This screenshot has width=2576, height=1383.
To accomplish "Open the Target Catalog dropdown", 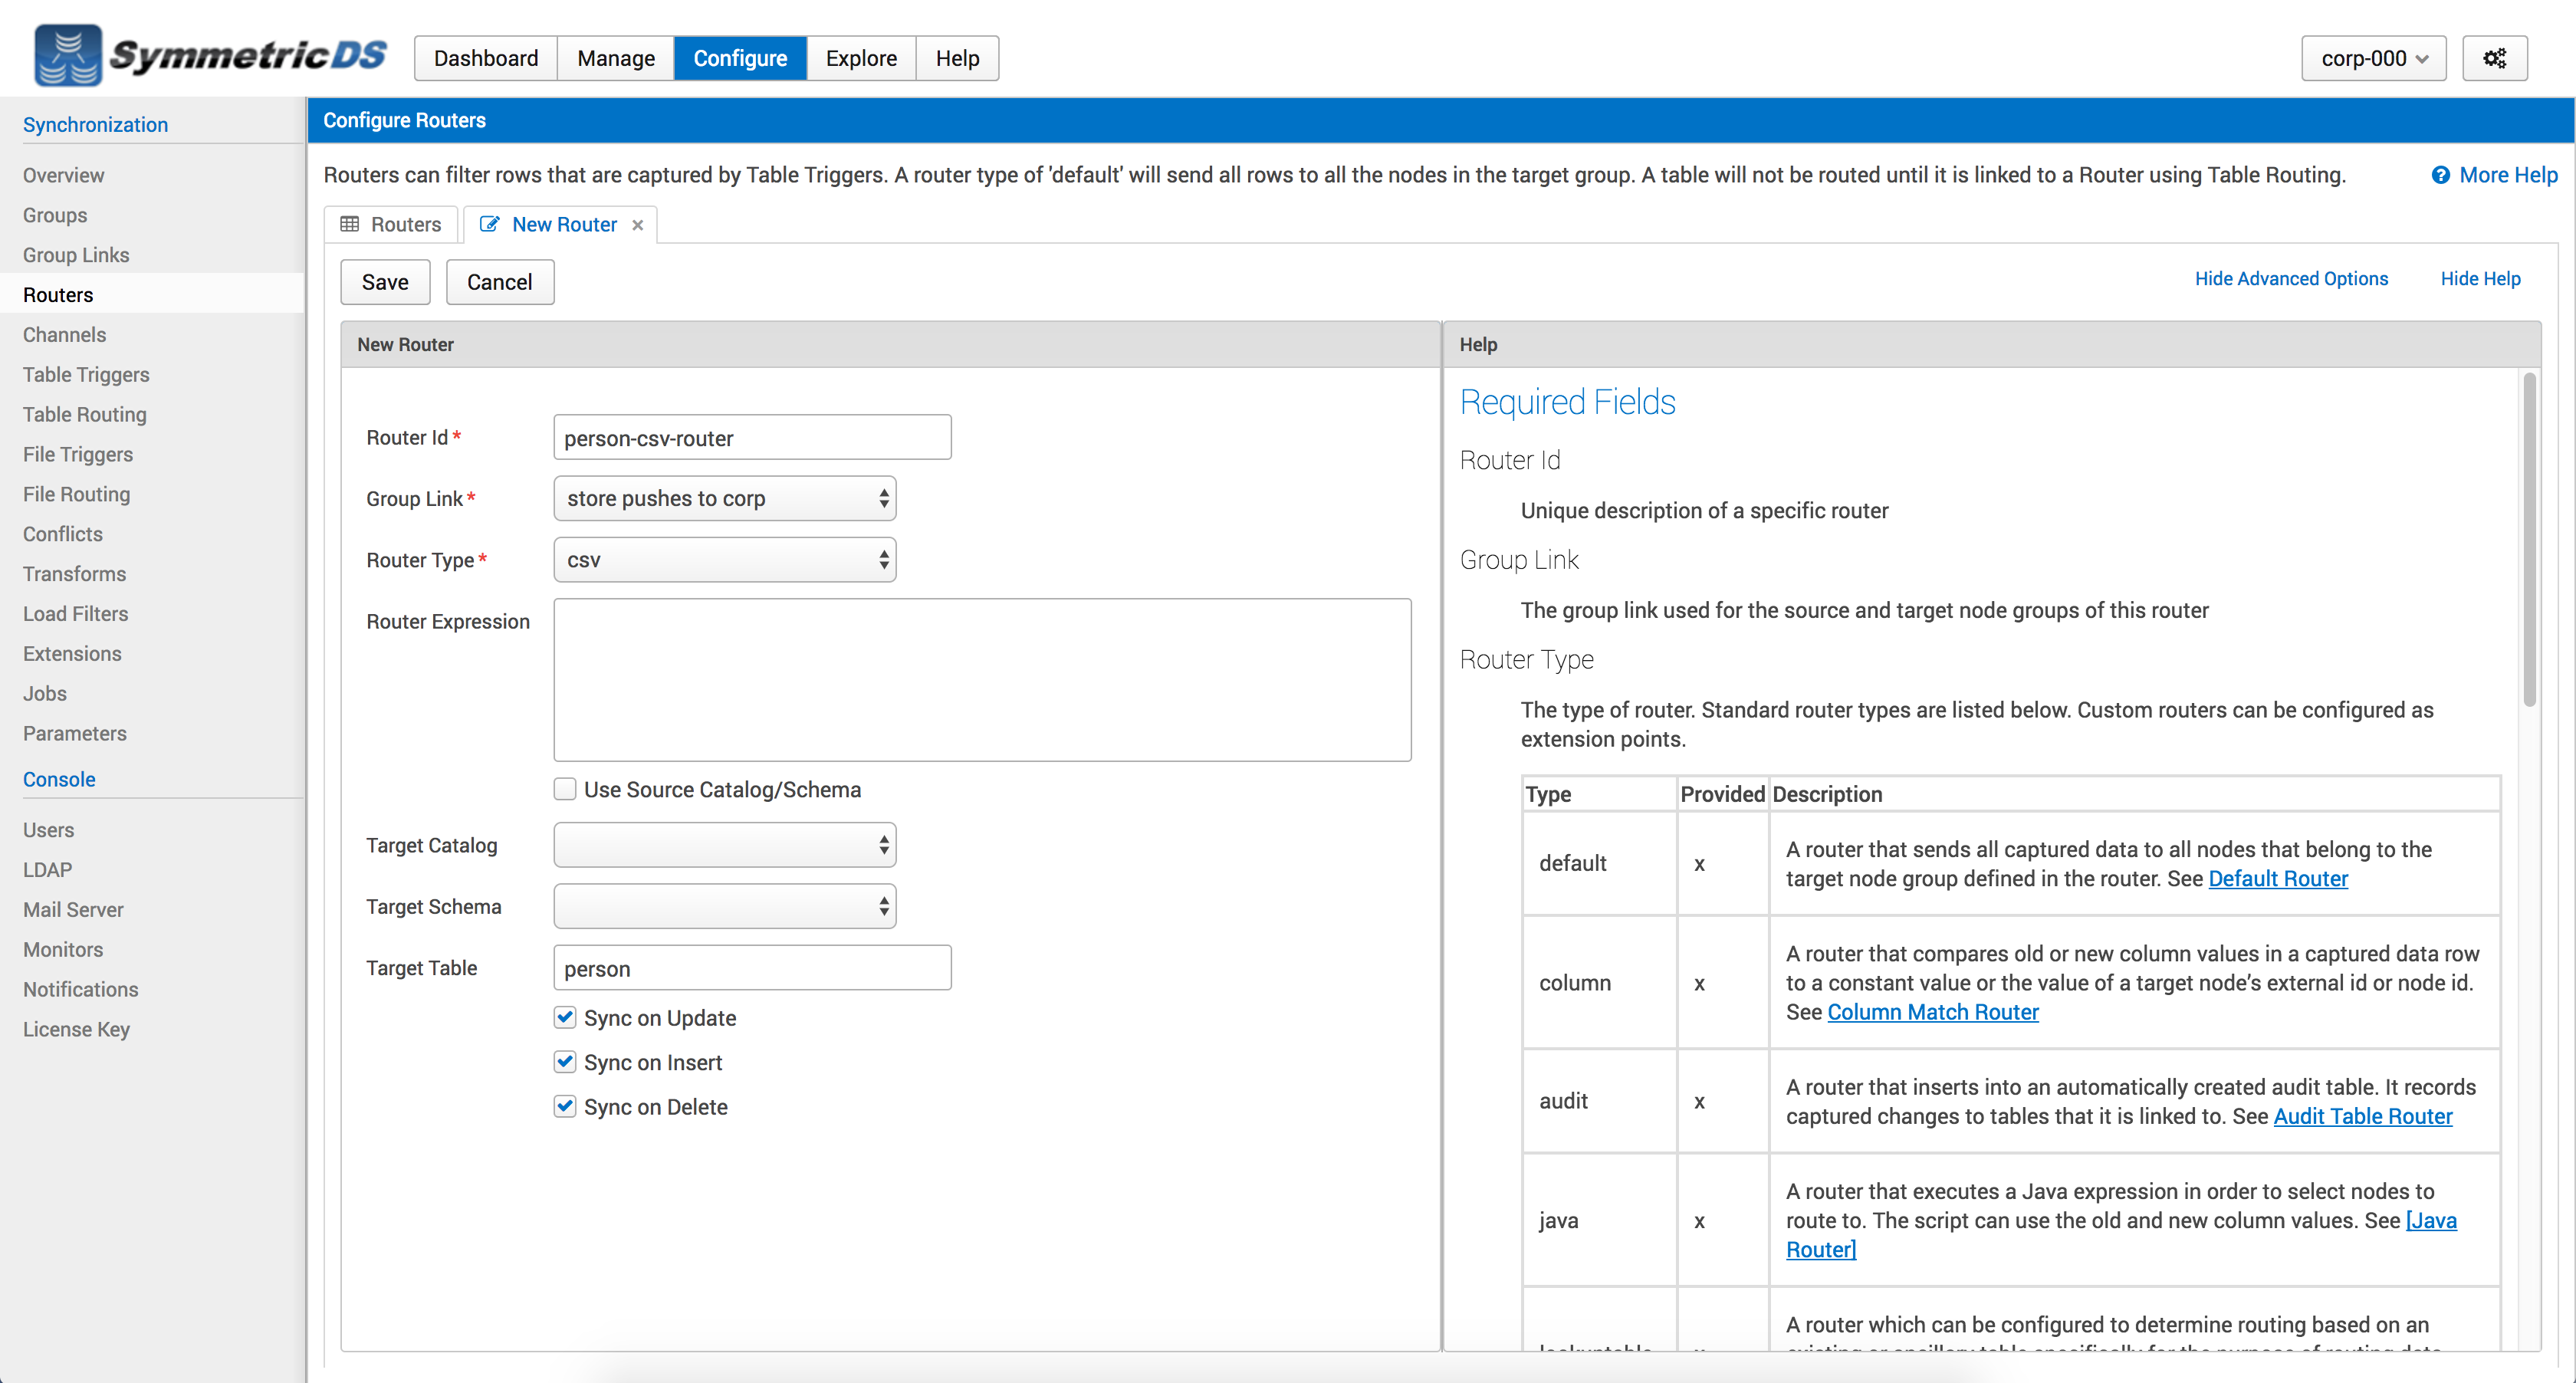I will click(x=725, y=845).
